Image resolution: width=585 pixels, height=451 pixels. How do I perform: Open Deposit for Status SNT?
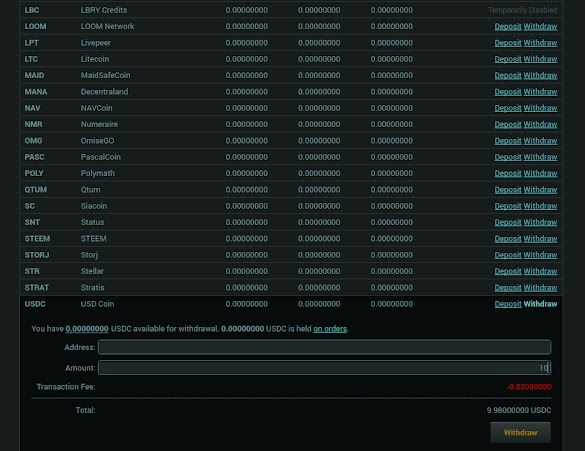point(508,222)
